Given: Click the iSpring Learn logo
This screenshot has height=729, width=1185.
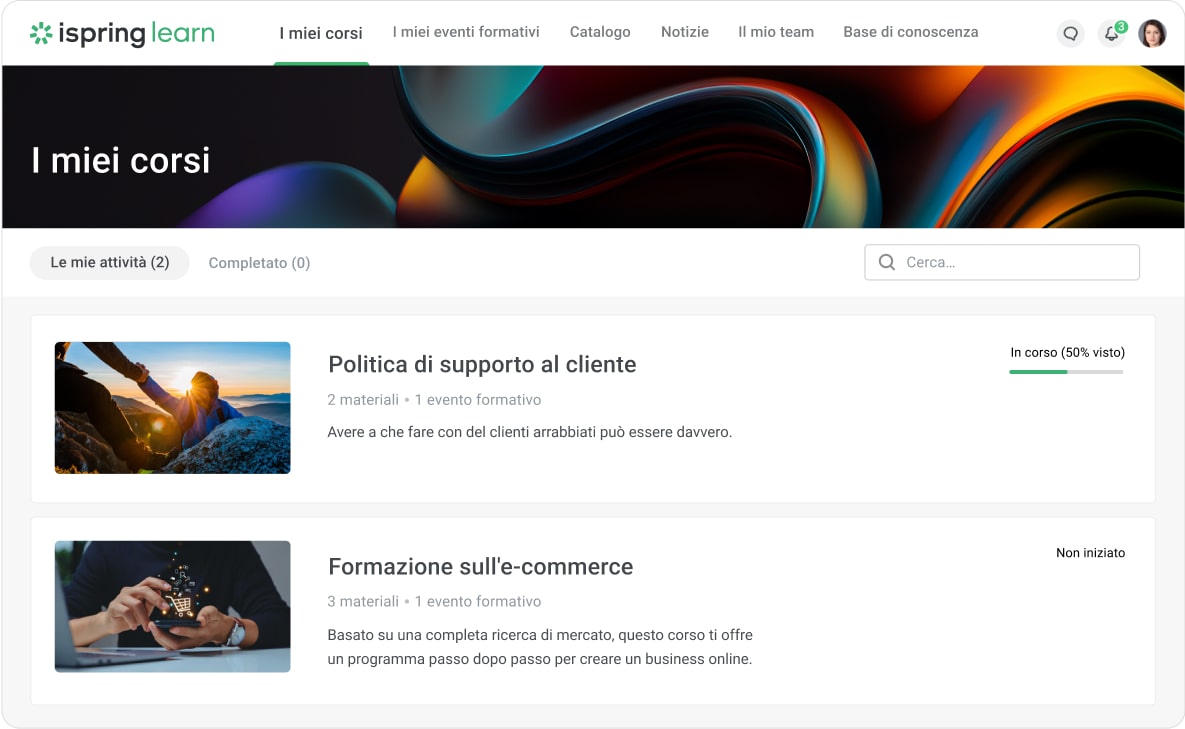Looking at the screenshot, I should pos(120,32).
